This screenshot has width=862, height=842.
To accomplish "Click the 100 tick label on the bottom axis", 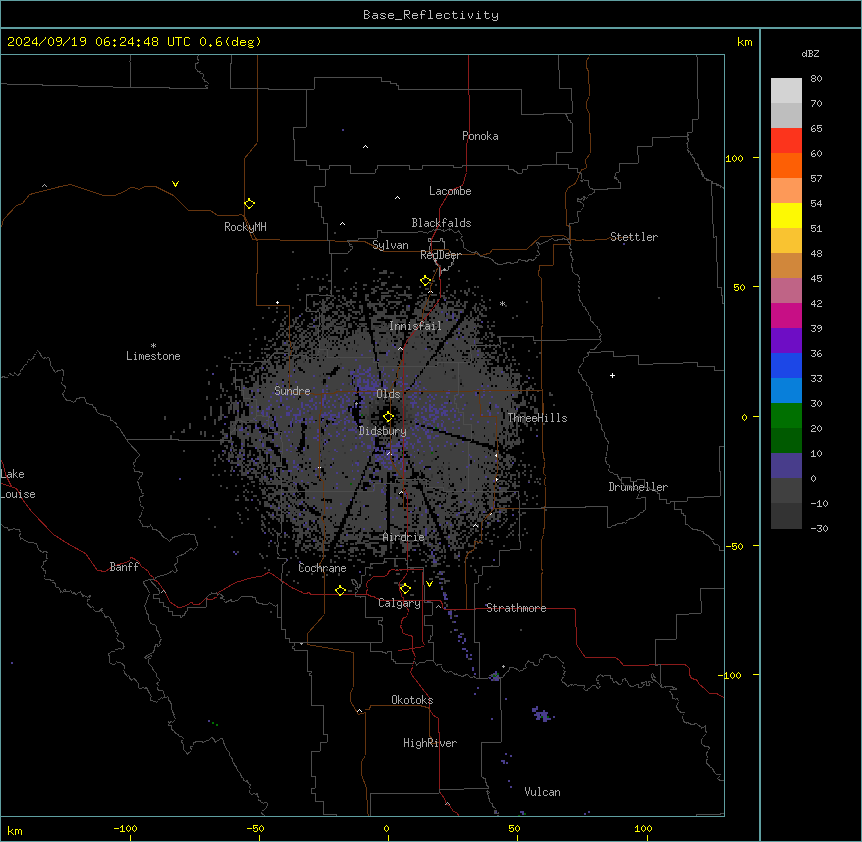I will (x=643, y=828).
